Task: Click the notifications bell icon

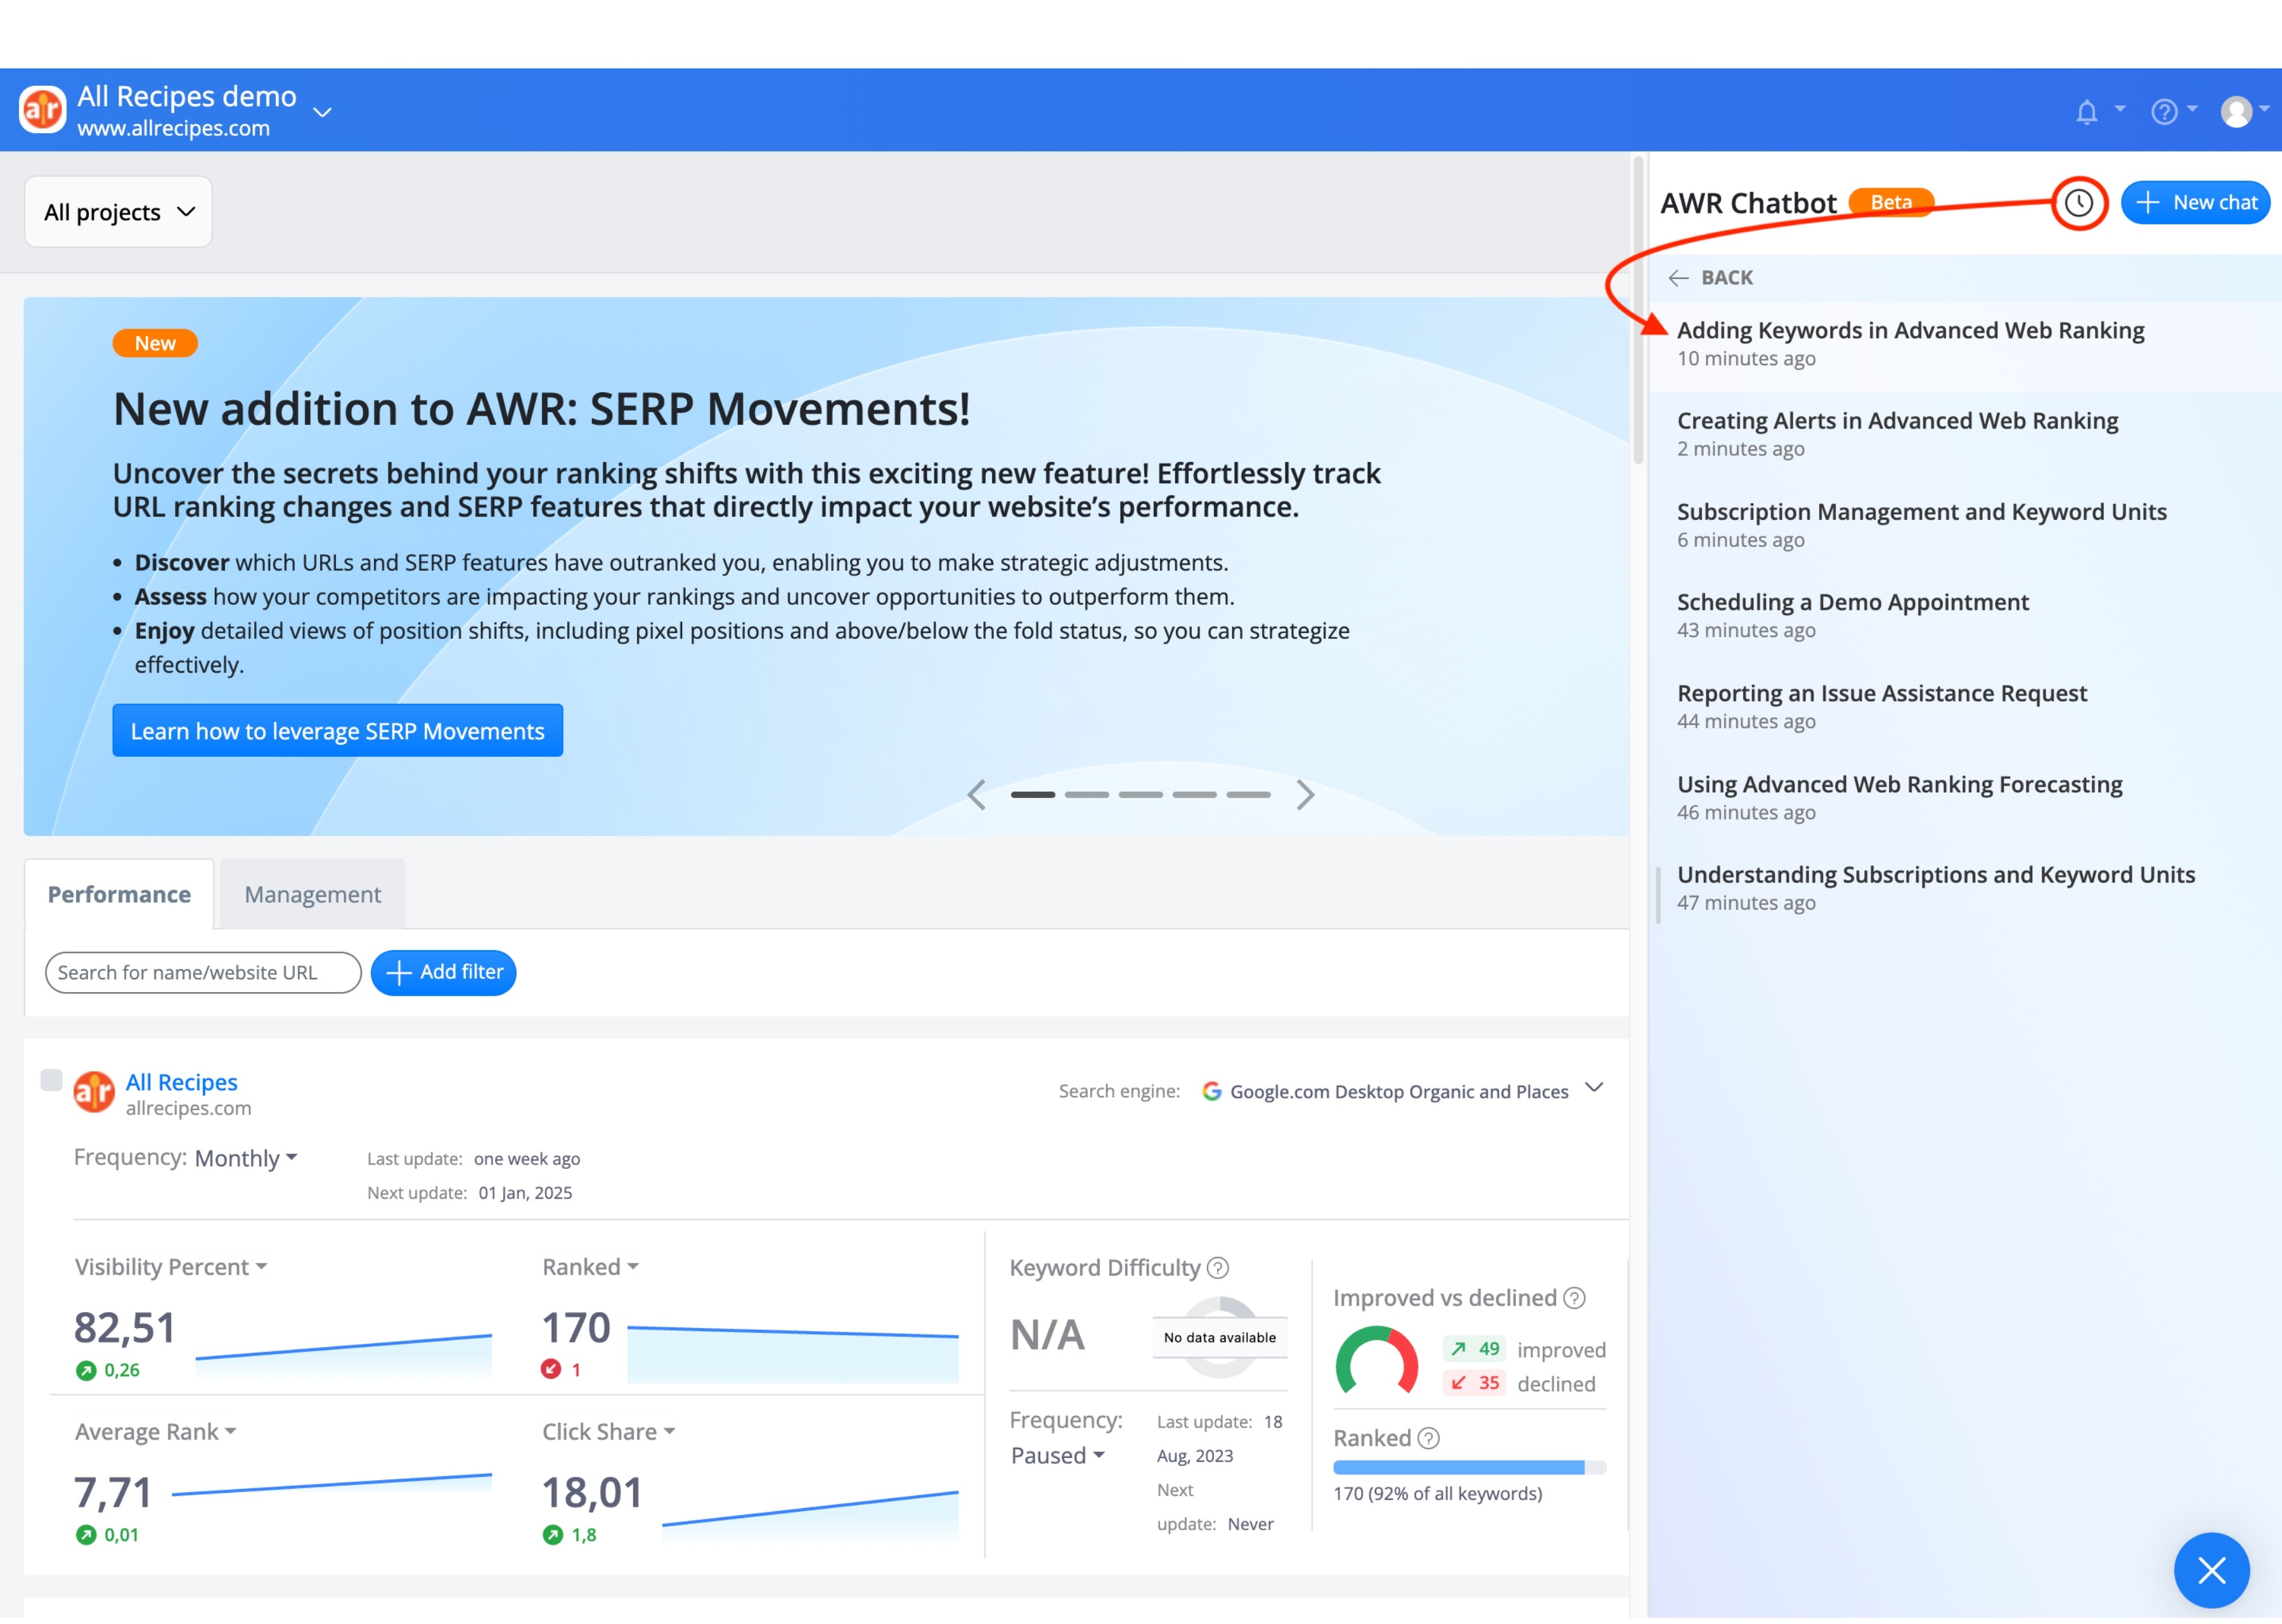Action: (2086, 111)
